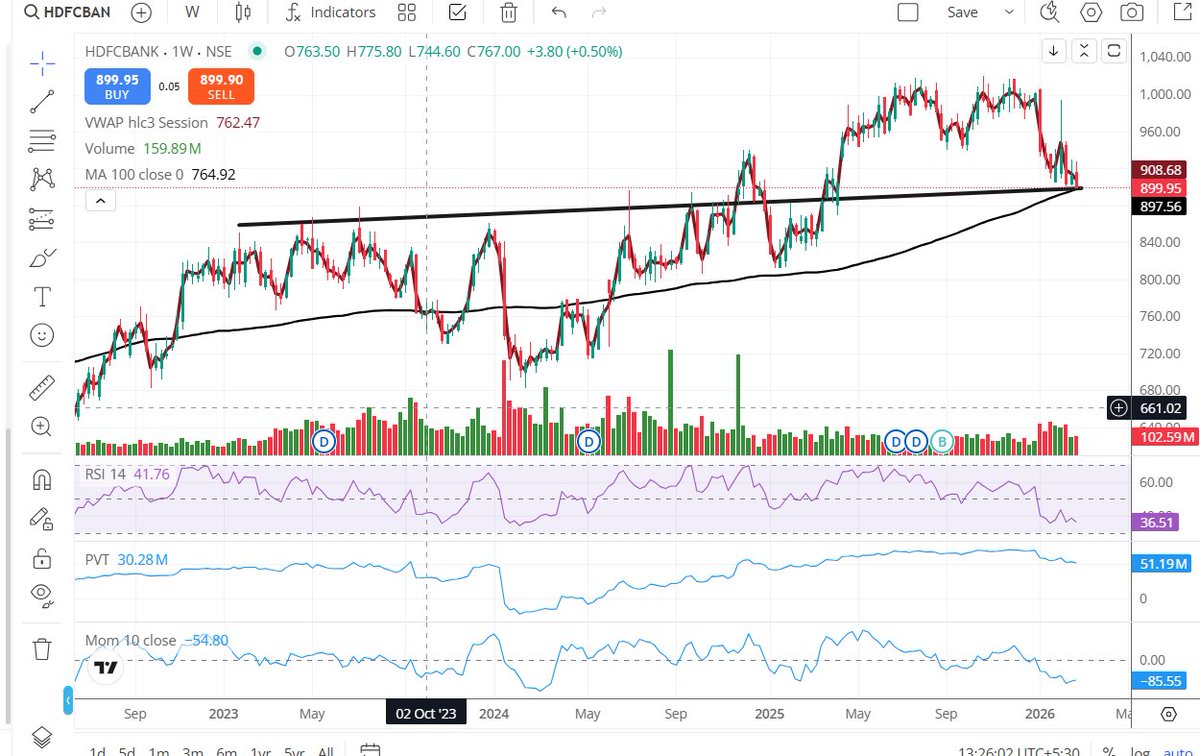
Task: Switch range to 3m
Action: [193, 751]
